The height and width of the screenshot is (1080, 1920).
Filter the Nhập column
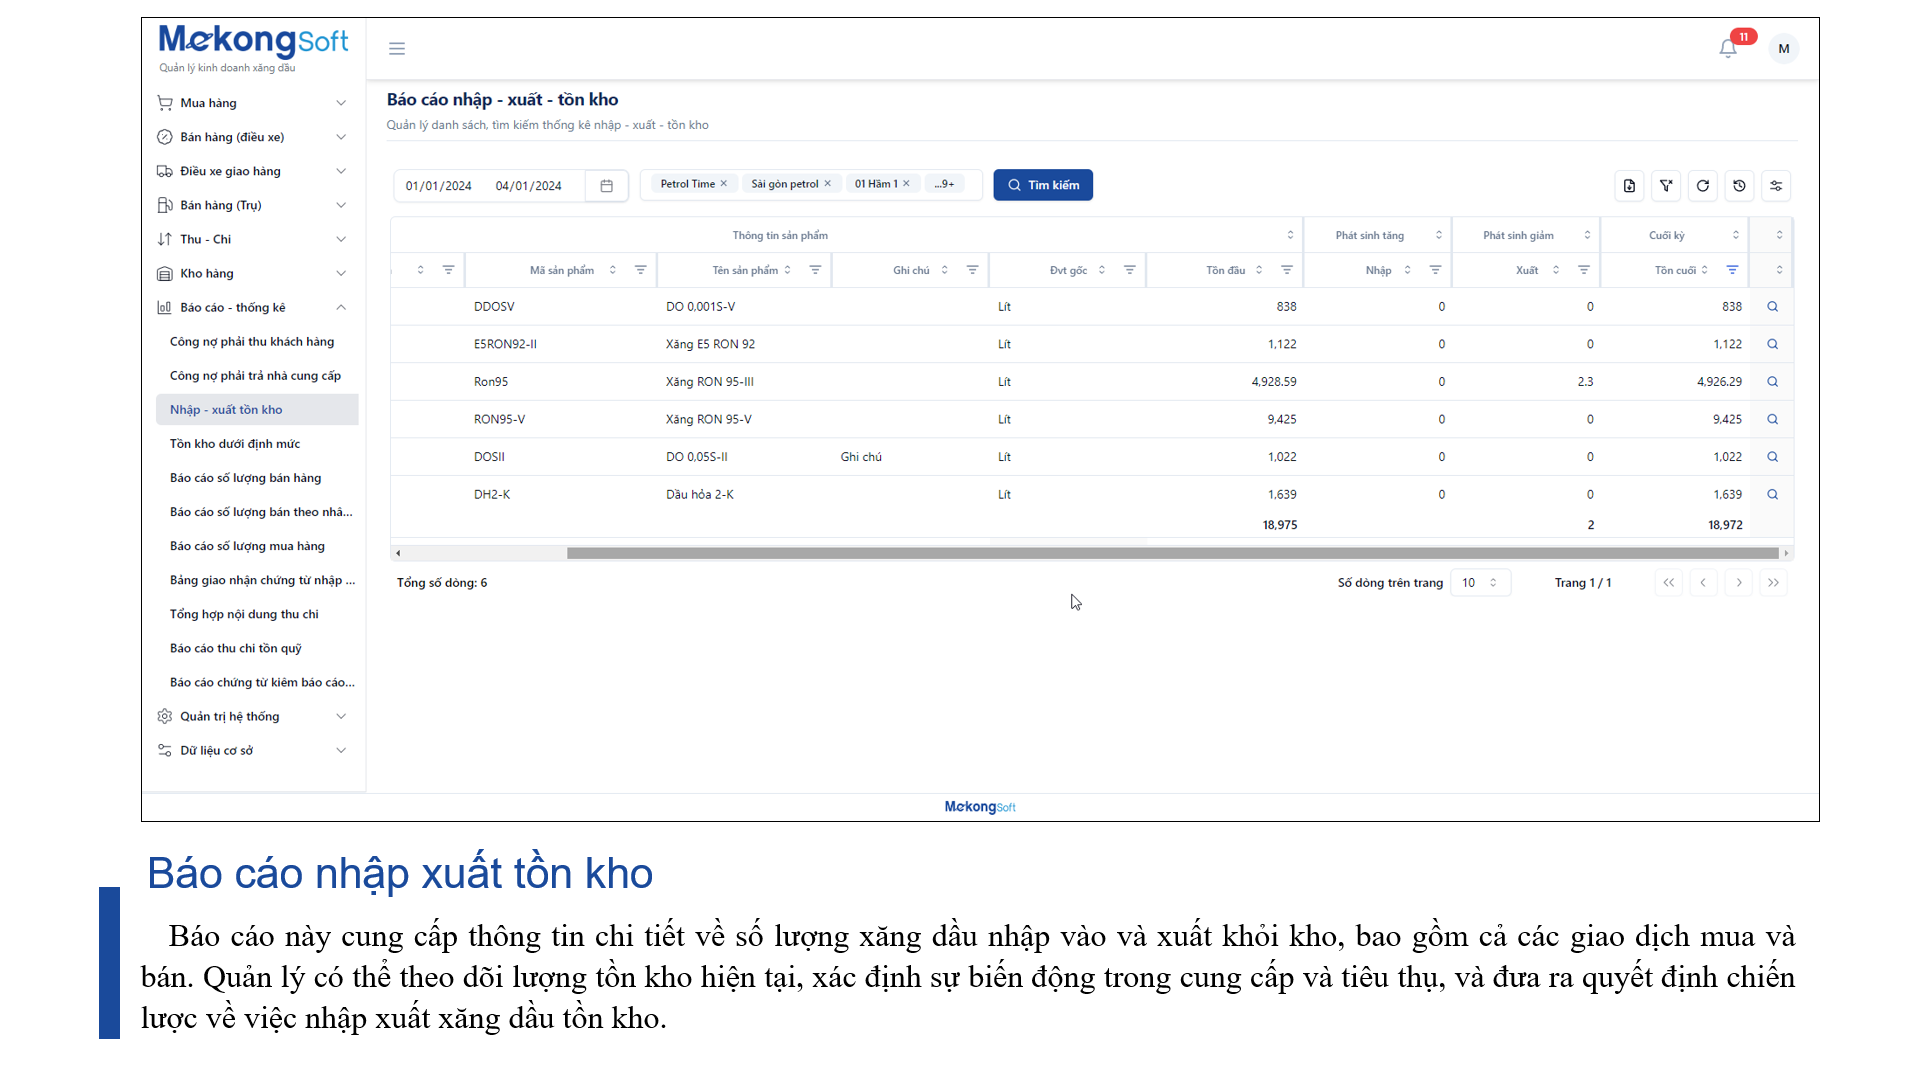pos(1435,270)
